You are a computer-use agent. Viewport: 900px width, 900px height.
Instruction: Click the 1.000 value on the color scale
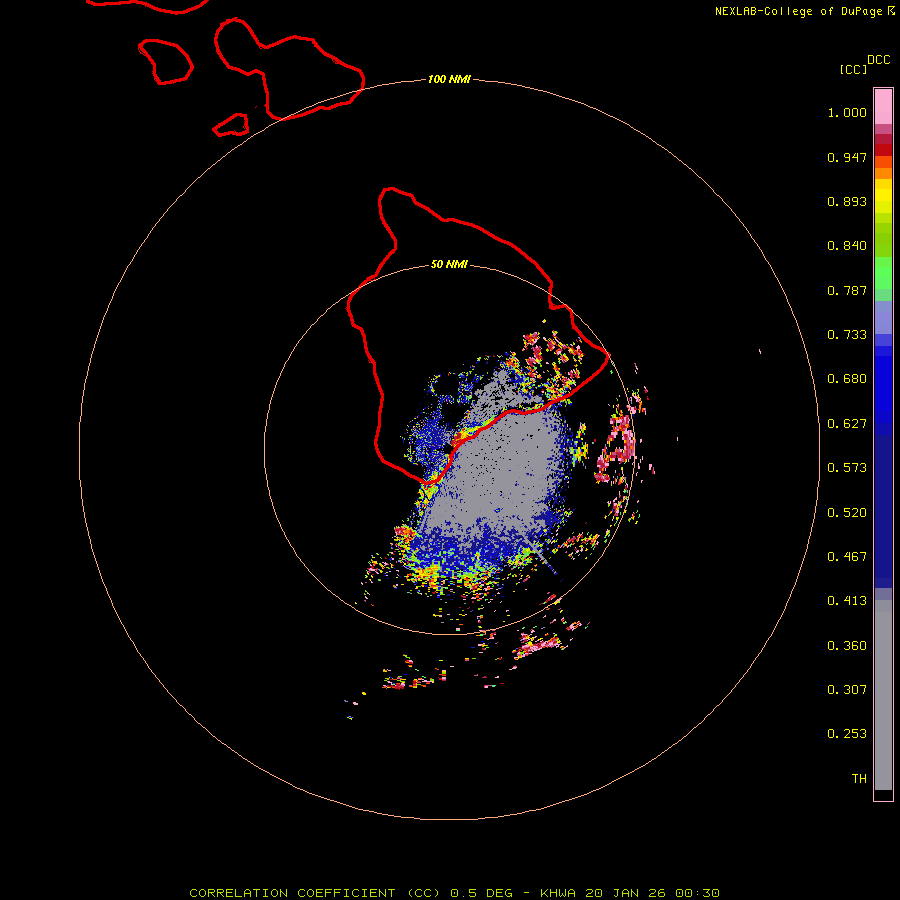tap(847, 112)
